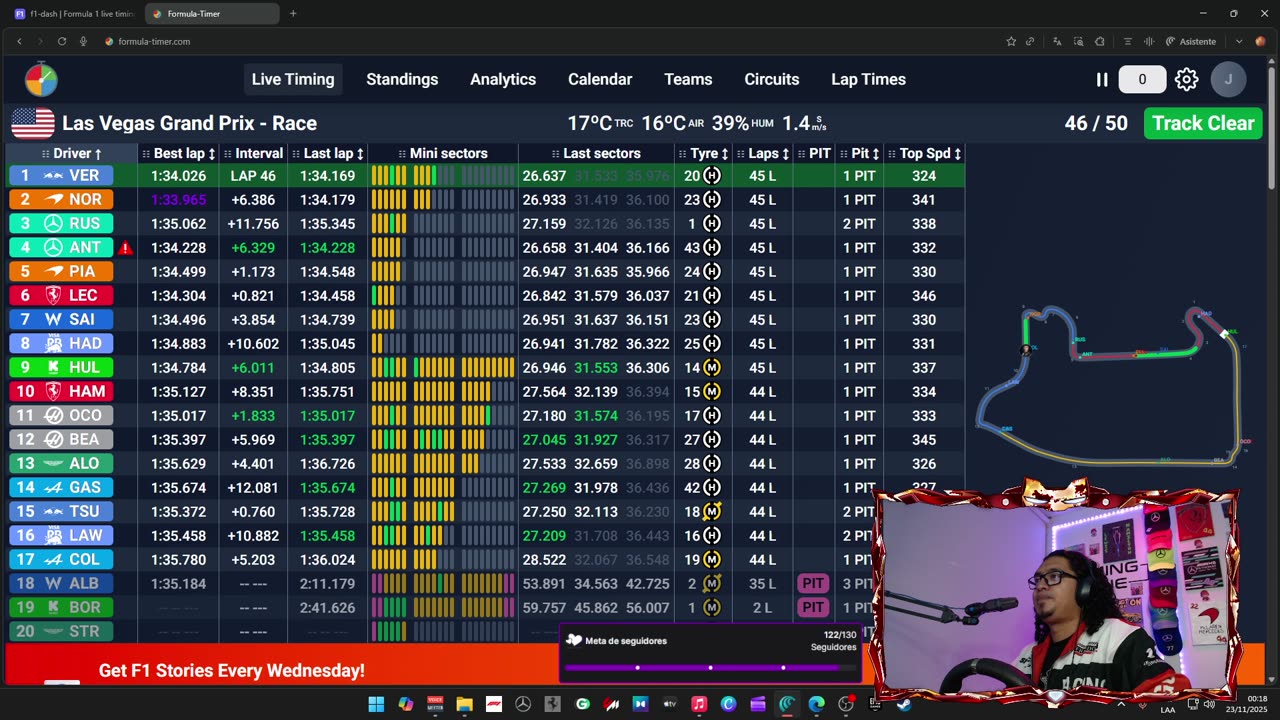The image size is (1280, 720).
Task: Click the browser reload button
Action: point(62,41)
